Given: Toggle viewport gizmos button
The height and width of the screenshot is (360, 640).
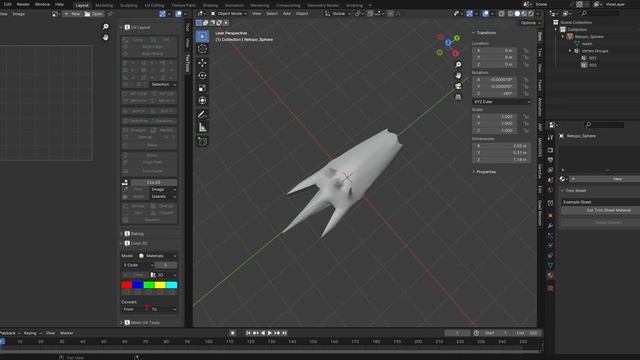Looking at the screenshot, I should coord(470,13).
